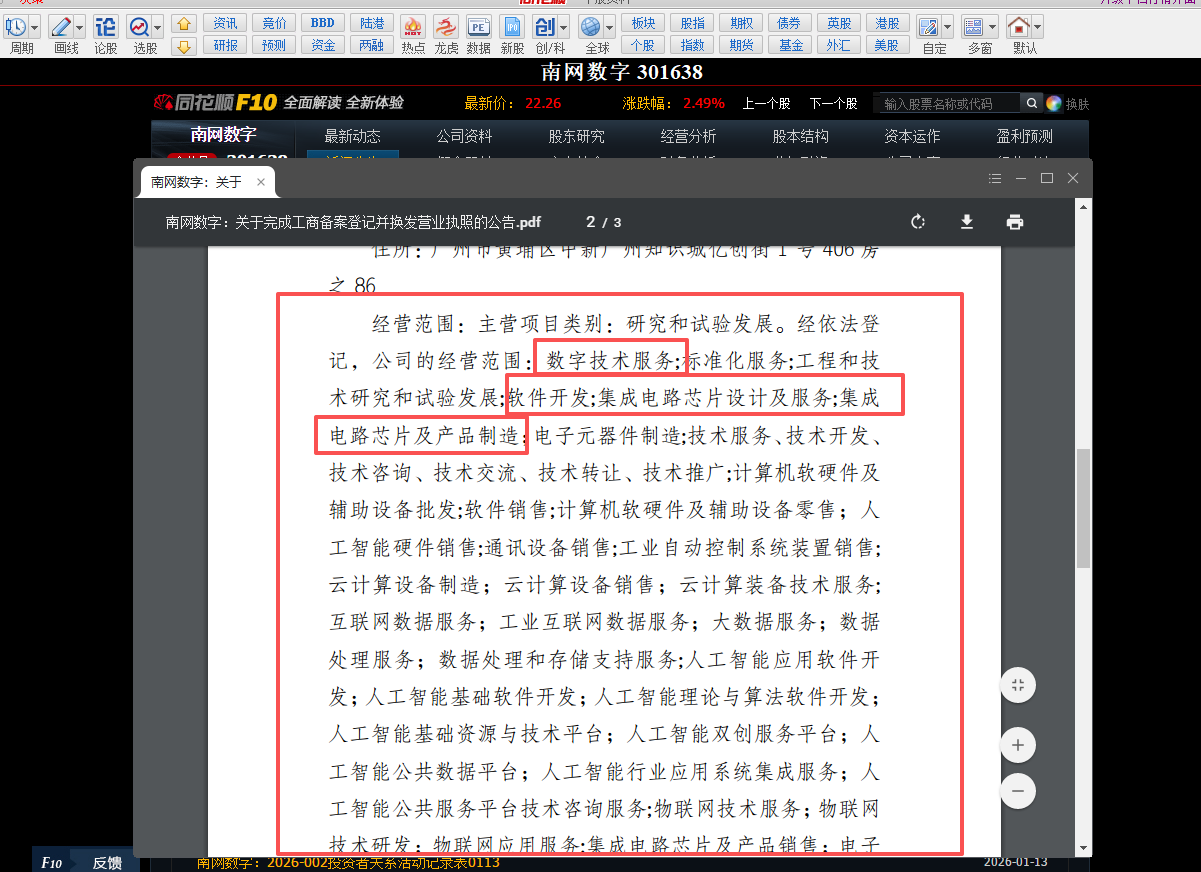Expand the 多窗 dropdown arrow
This screenshot has height=872, width=1201.
coord(992,27)
